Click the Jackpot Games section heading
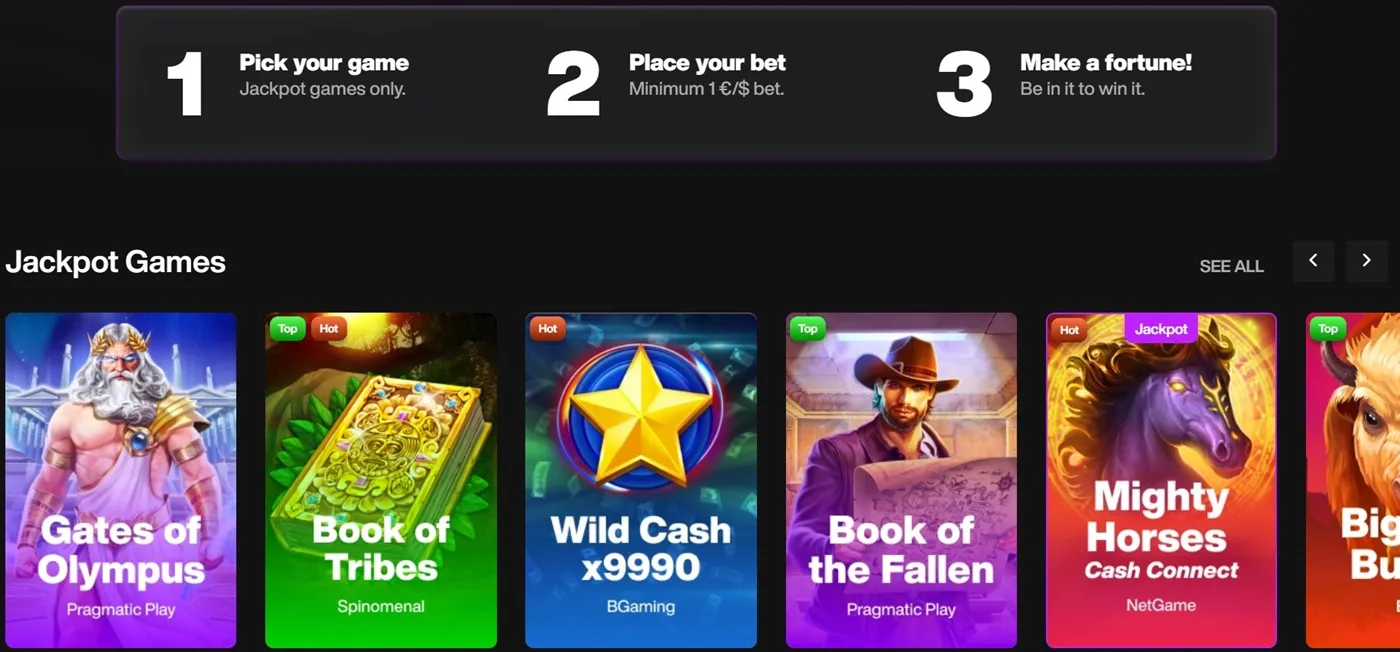 tap(116, 262)
